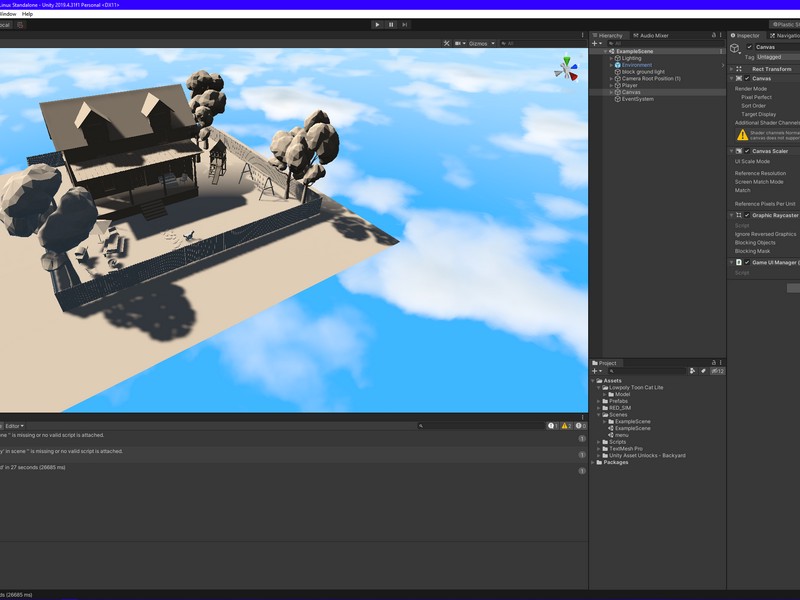Open the Help menu

[x=27, y=14]
